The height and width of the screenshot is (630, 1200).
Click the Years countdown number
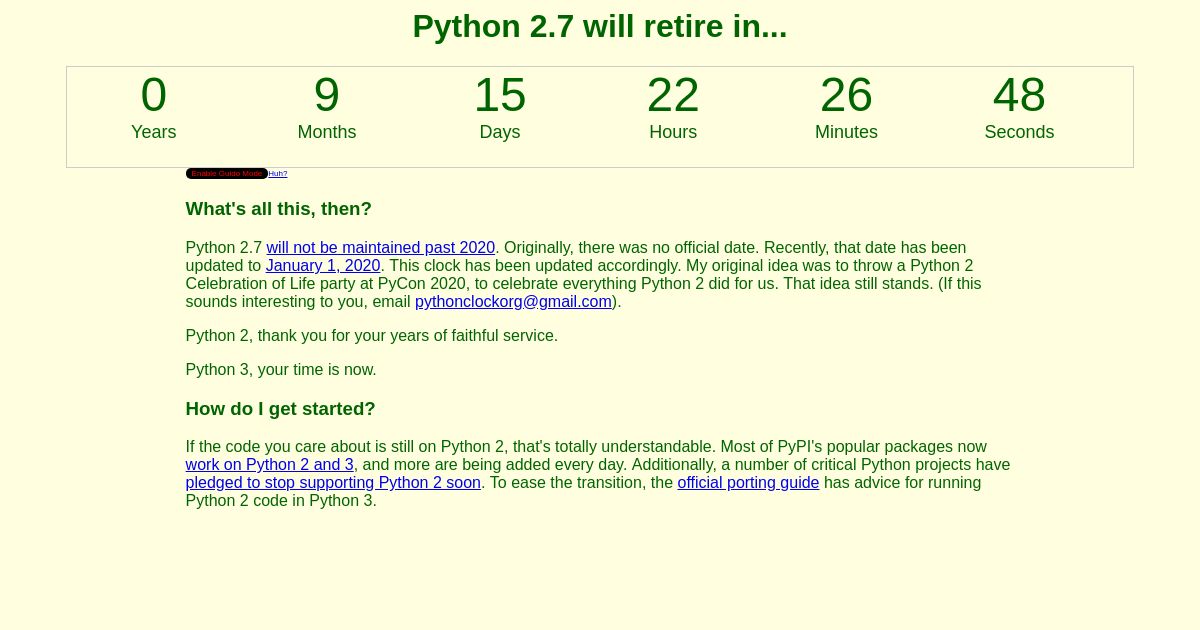pos(154,95)
